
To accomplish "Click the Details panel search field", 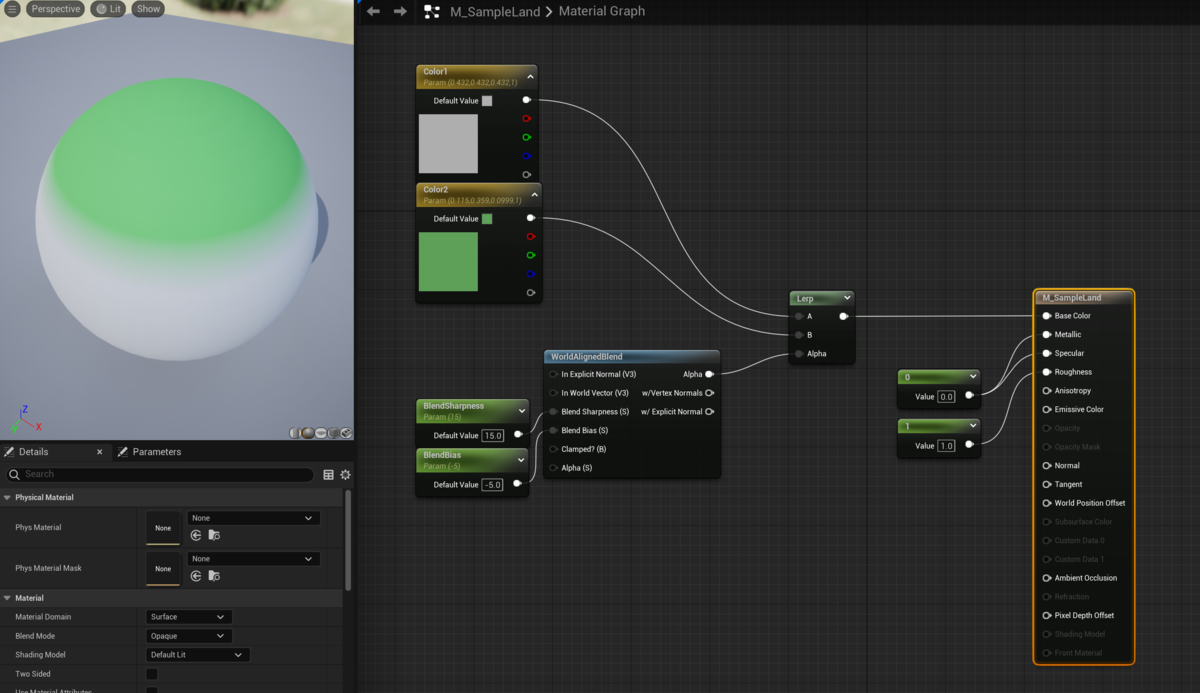I will click(150, 475).
